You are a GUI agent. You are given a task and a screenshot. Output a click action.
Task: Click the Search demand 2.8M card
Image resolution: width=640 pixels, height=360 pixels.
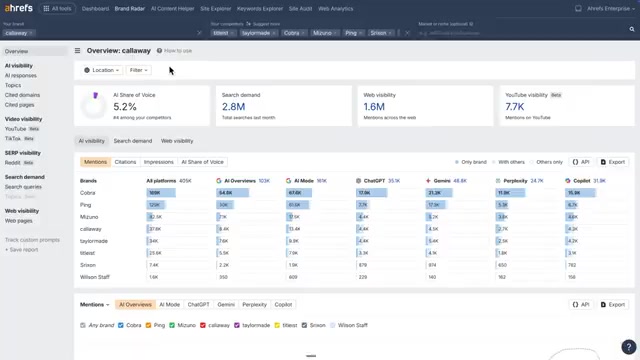pyautogui.click(x=284, y=106)
